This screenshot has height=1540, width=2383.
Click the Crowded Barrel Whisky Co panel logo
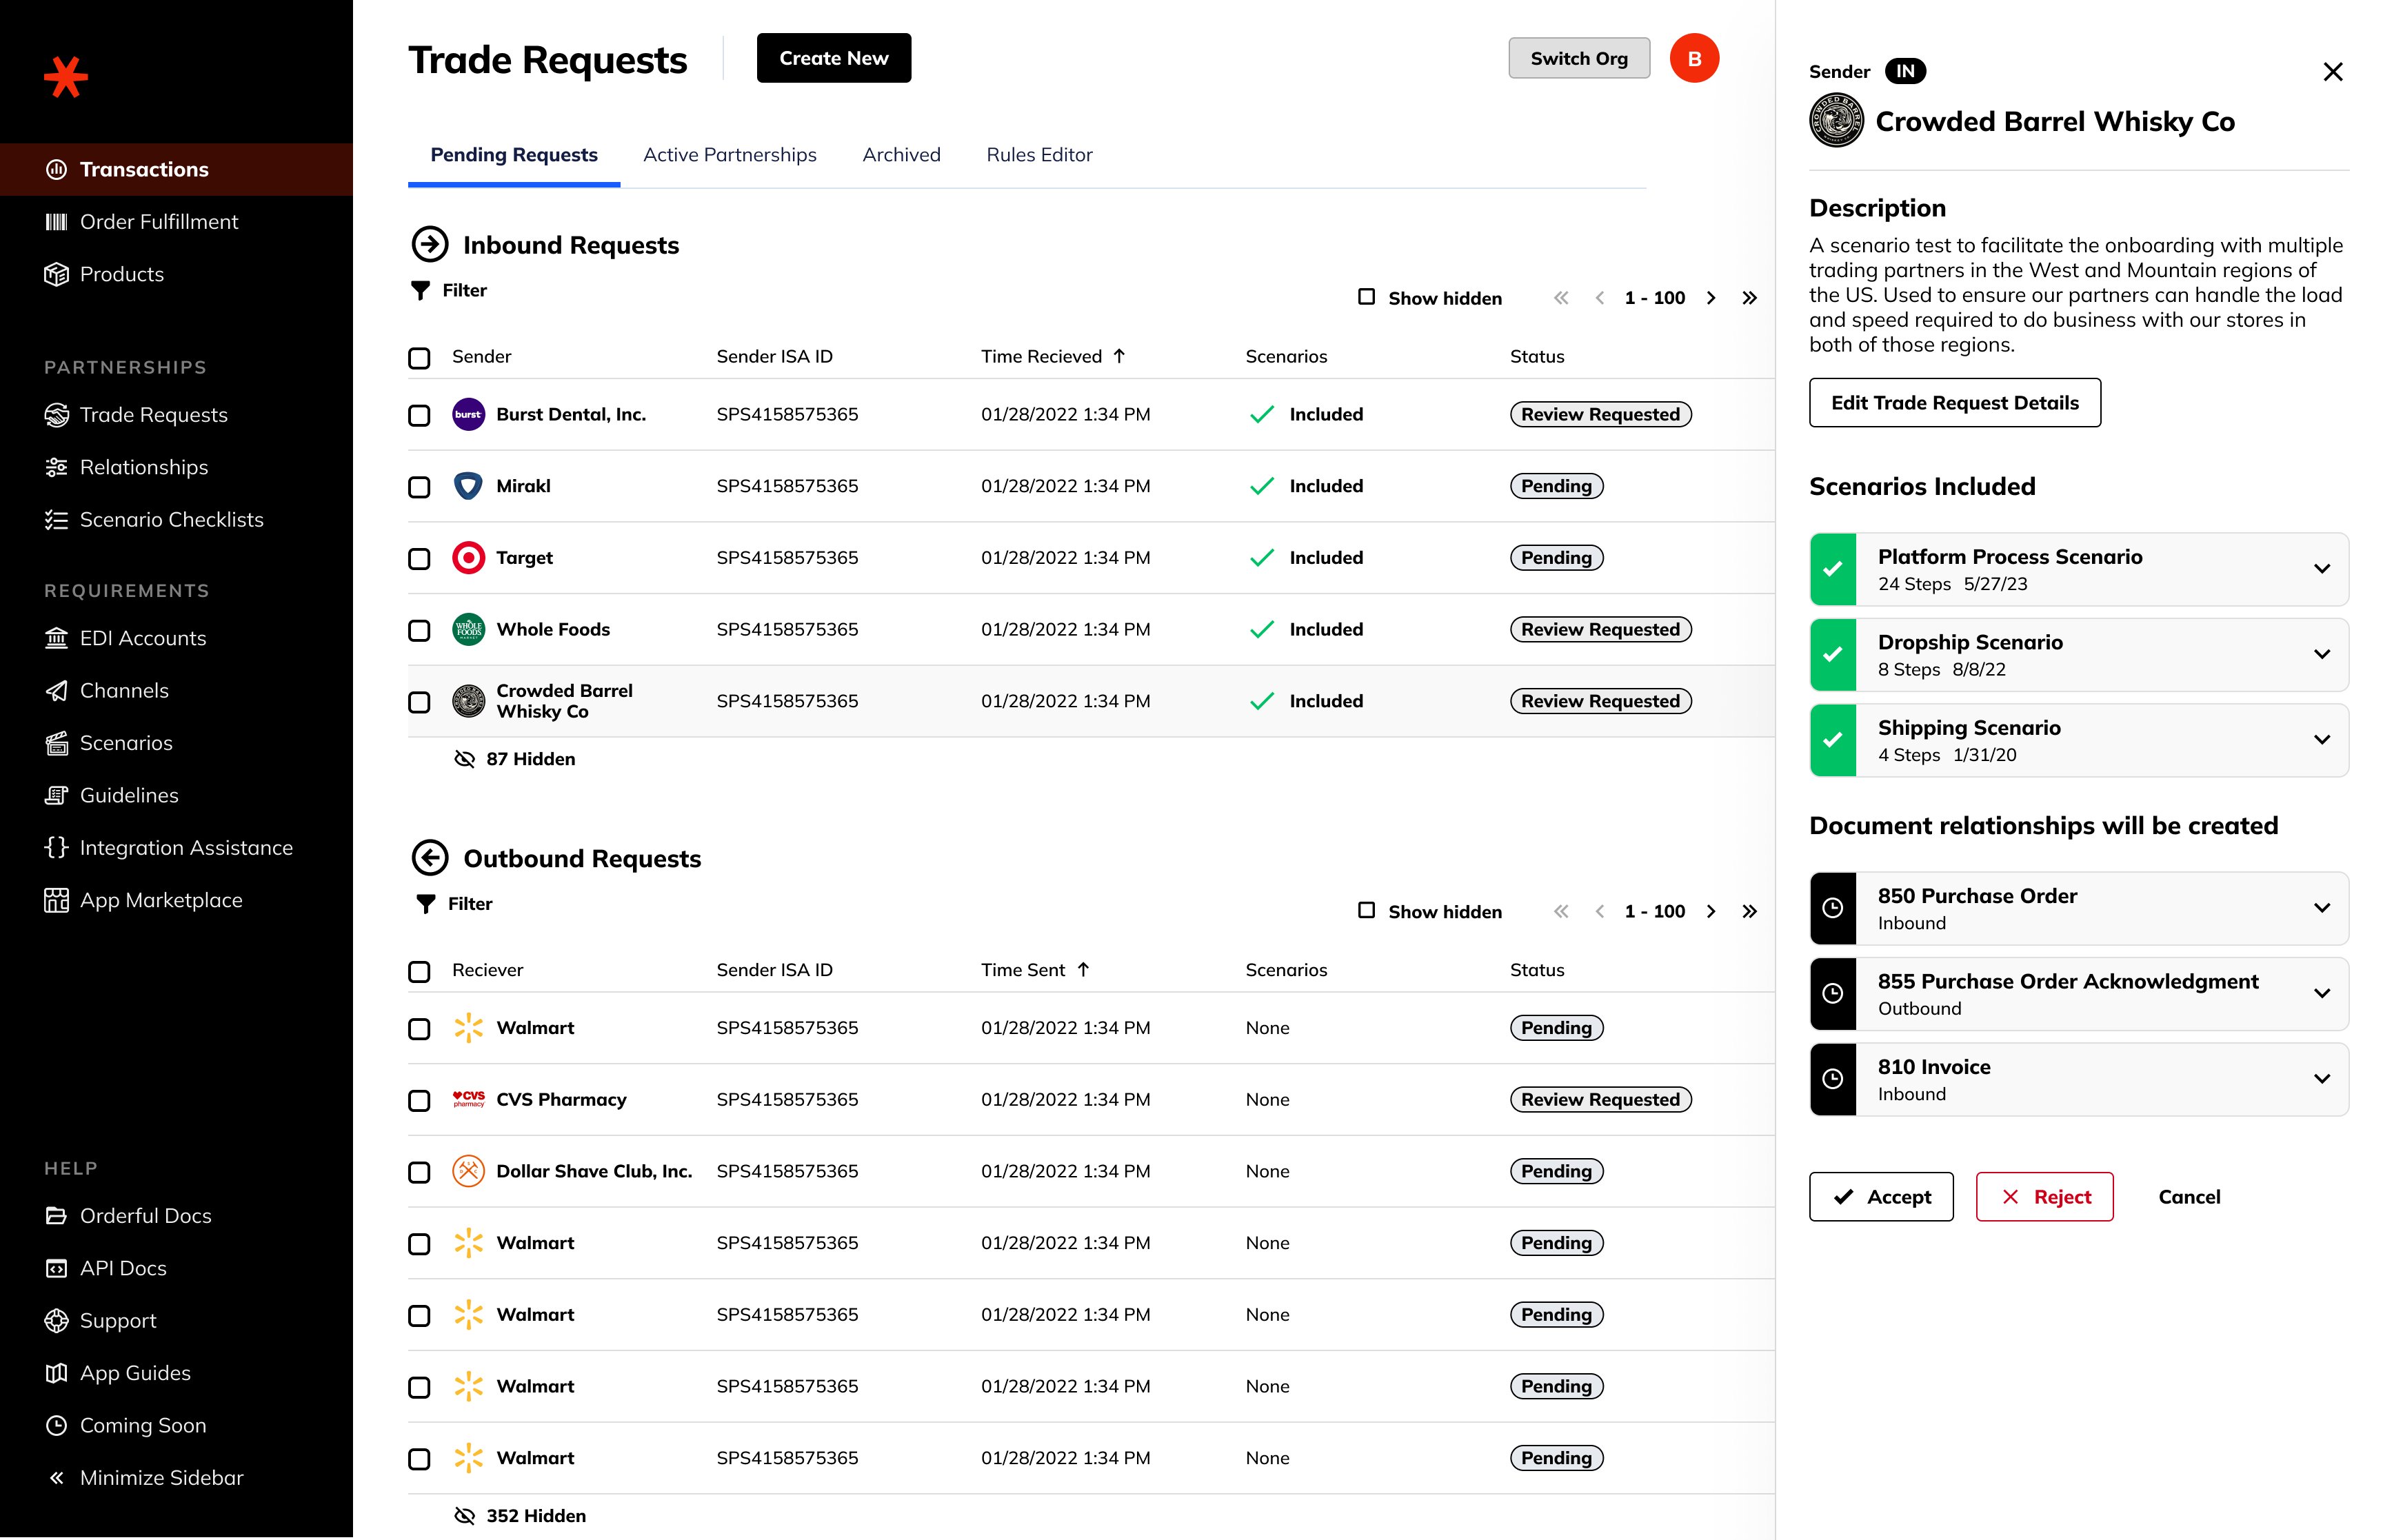1836,121
